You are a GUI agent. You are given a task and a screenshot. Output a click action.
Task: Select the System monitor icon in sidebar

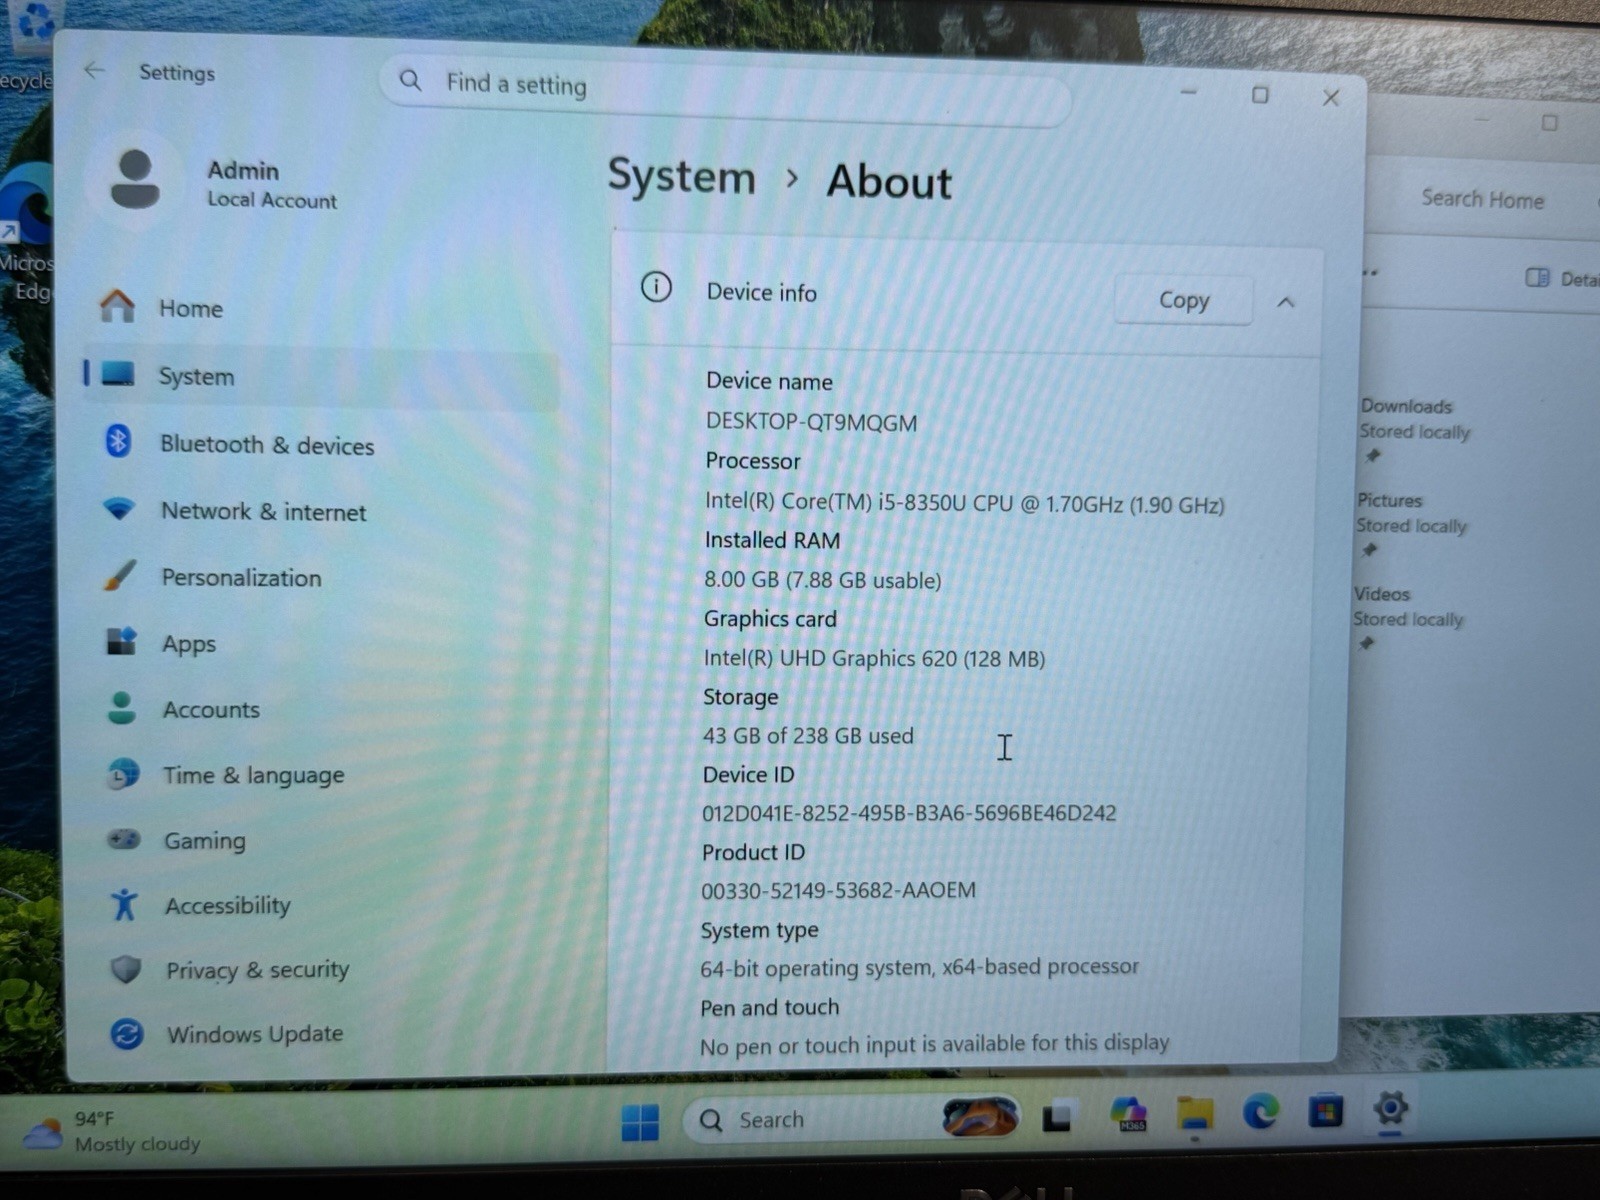[x=118, y=375]
